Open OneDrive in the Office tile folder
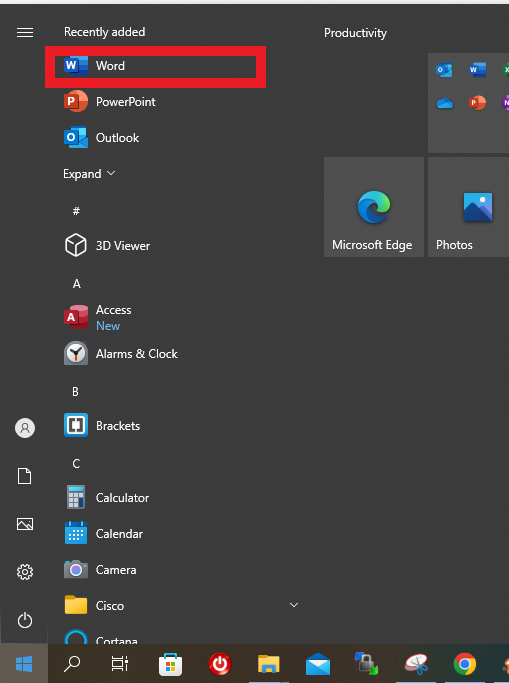 pos(445,103)
